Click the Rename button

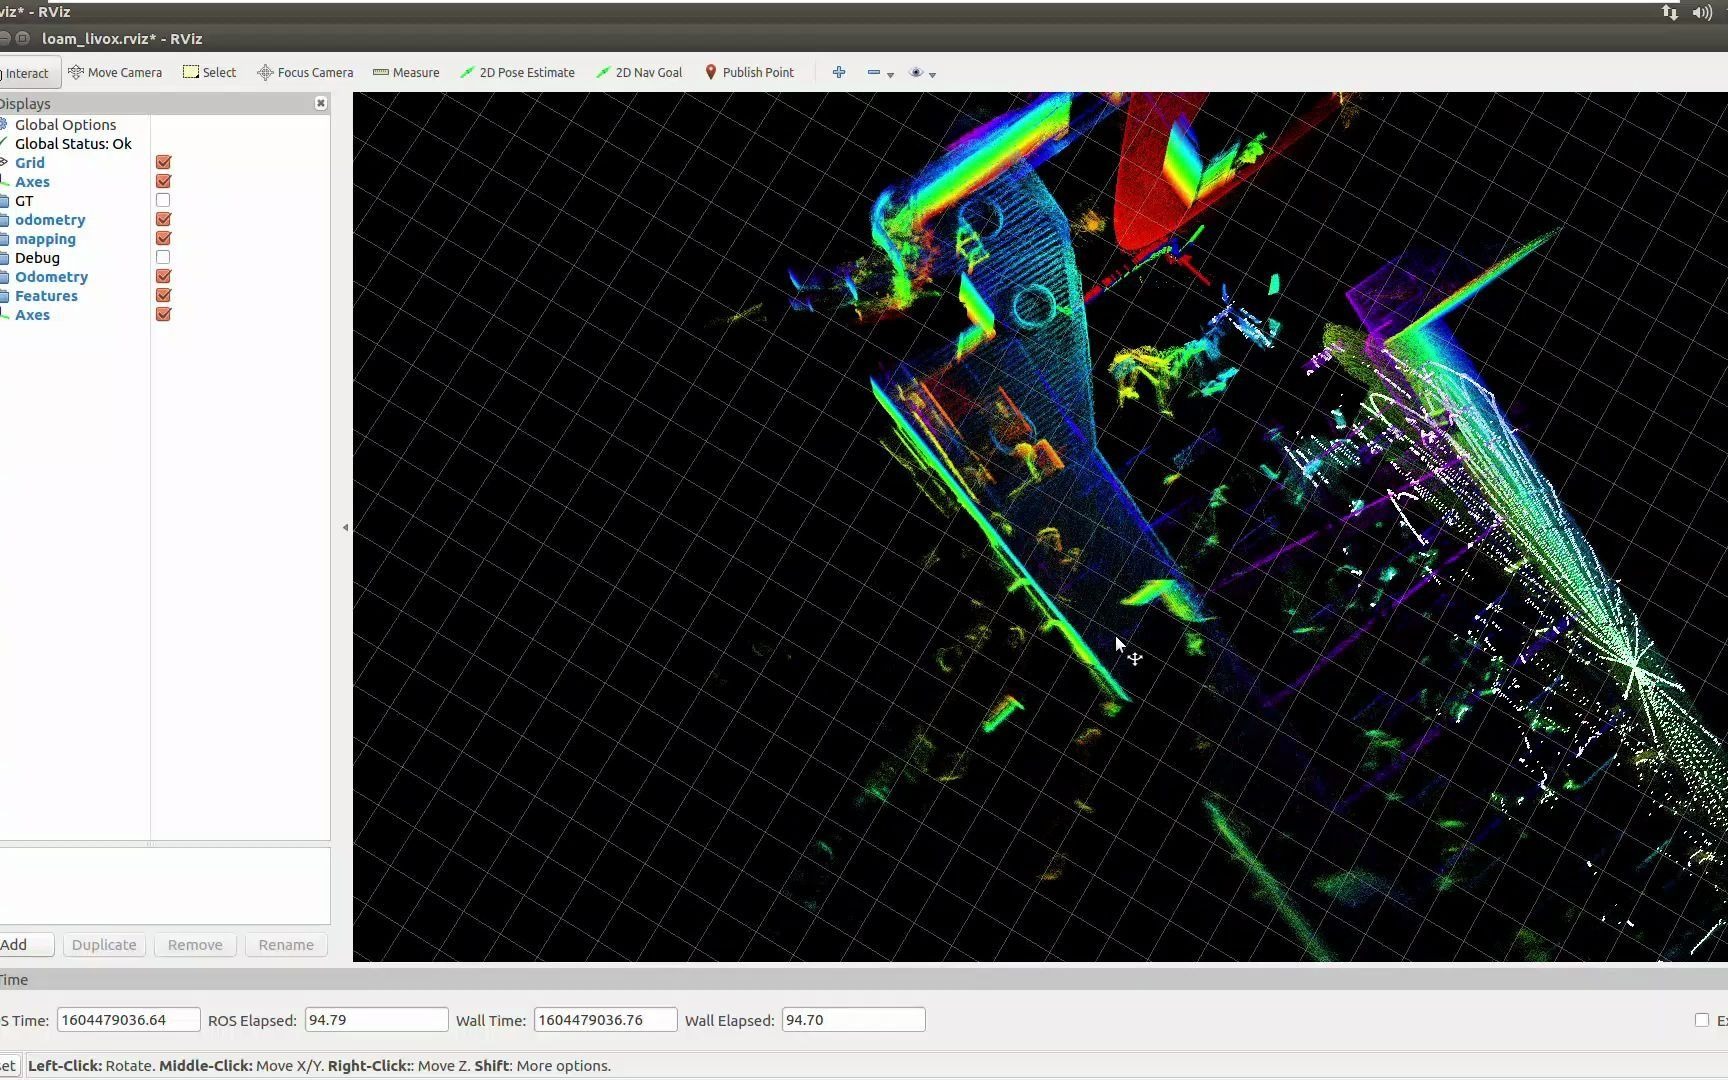point(285,944)
